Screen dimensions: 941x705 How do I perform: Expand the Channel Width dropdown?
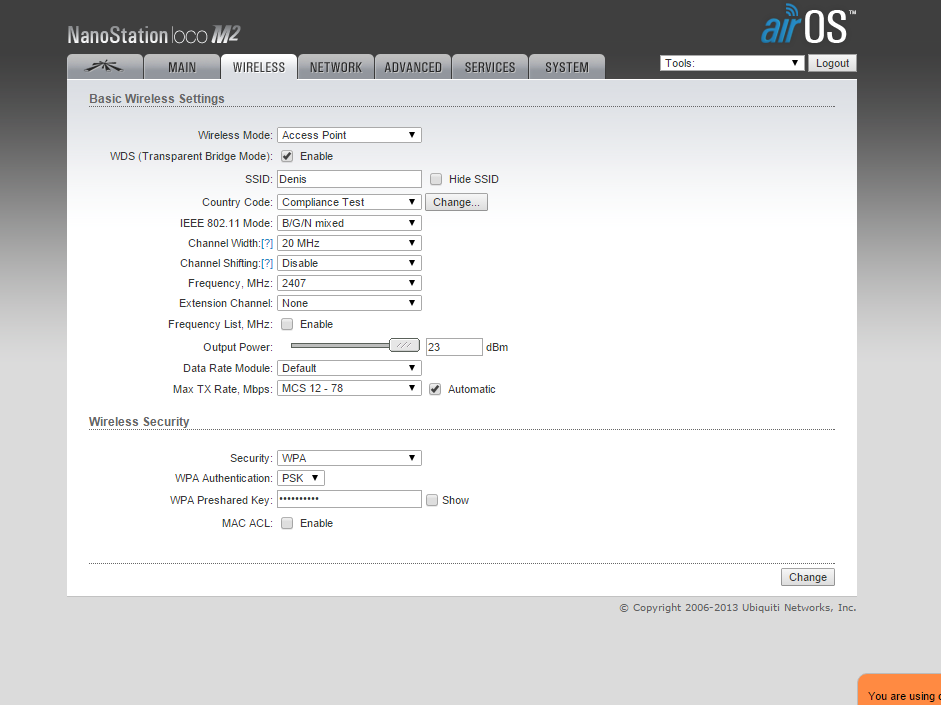pos(349,243)
